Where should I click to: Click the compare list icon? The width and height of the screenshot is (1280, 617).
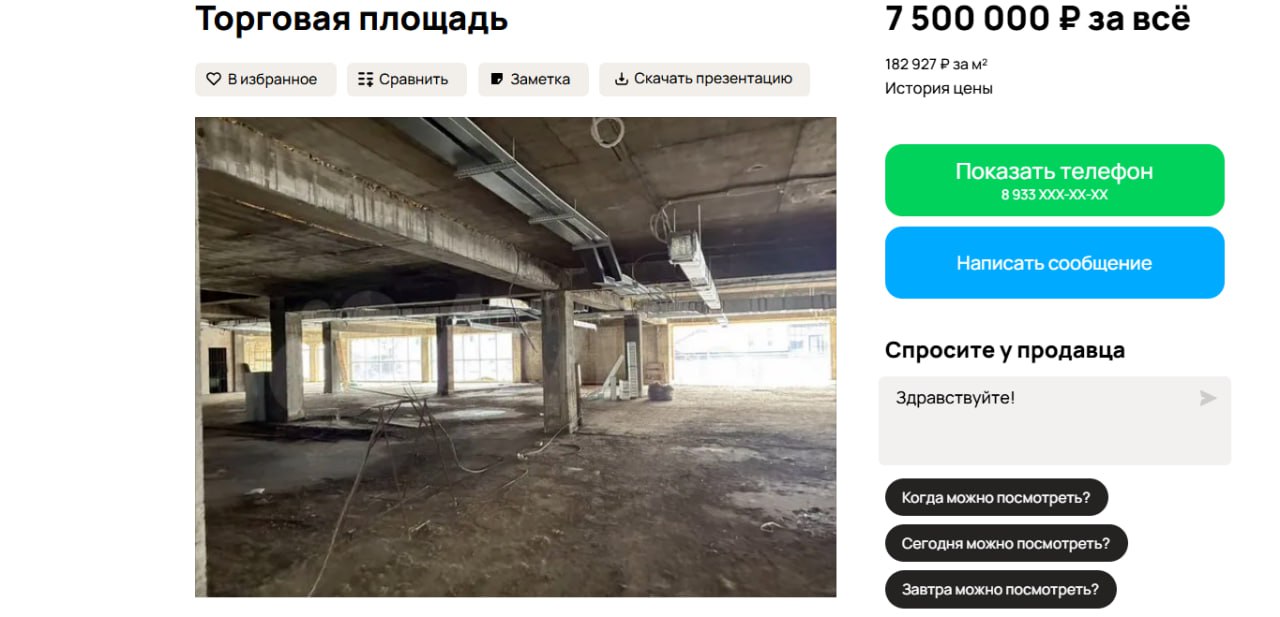(365, 79)
